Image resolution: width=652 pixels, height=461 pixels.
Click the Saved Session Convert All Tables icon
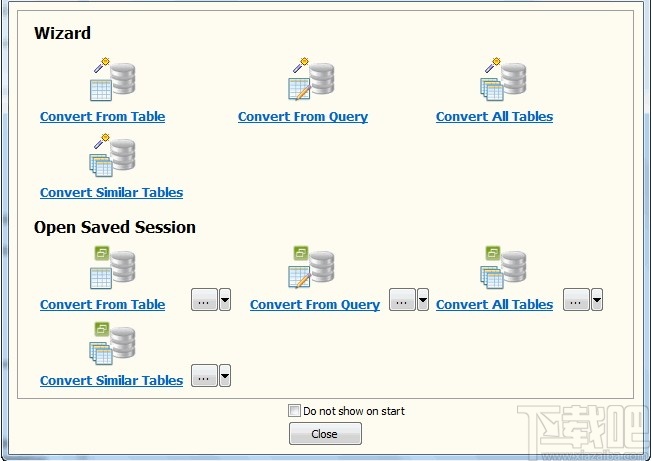tap(503, 267)
